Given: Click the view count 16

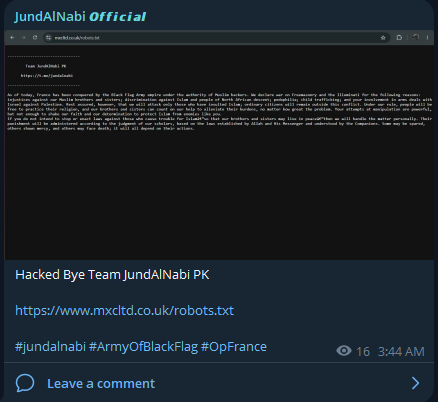Looking at the screenshot, I should click(363, 351).
